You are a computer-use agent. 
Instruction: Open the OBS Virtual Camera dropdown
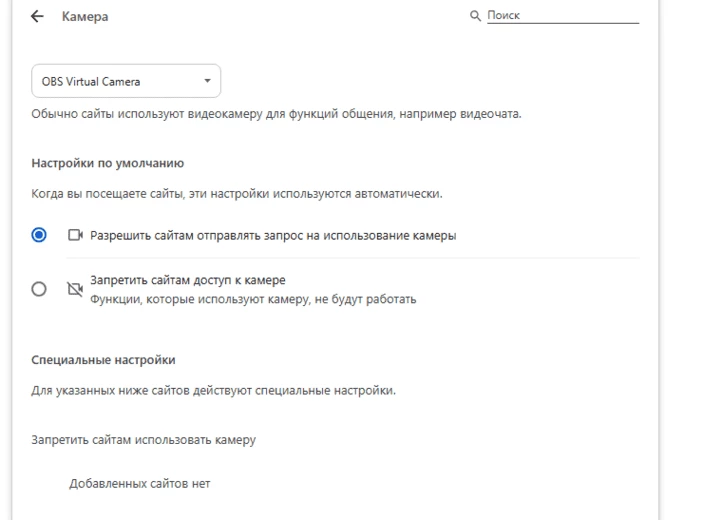[126, 81]
